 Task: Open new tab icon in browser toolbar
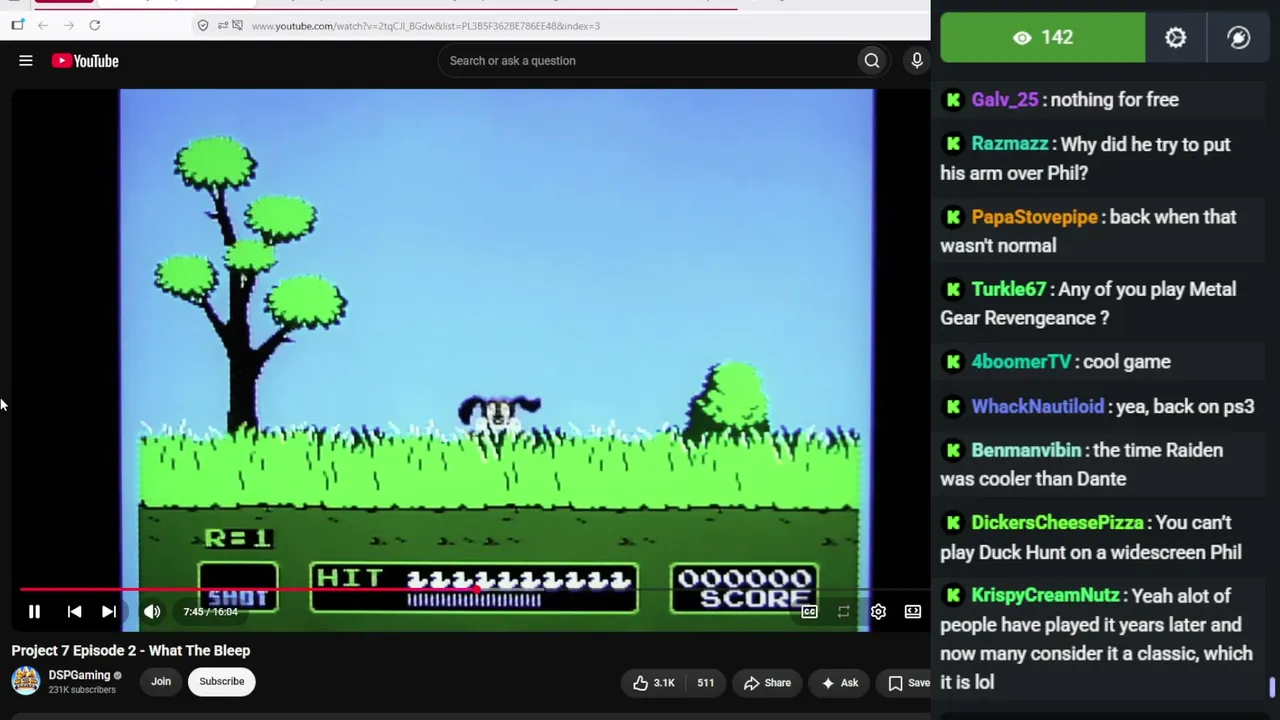click(17, 25)
